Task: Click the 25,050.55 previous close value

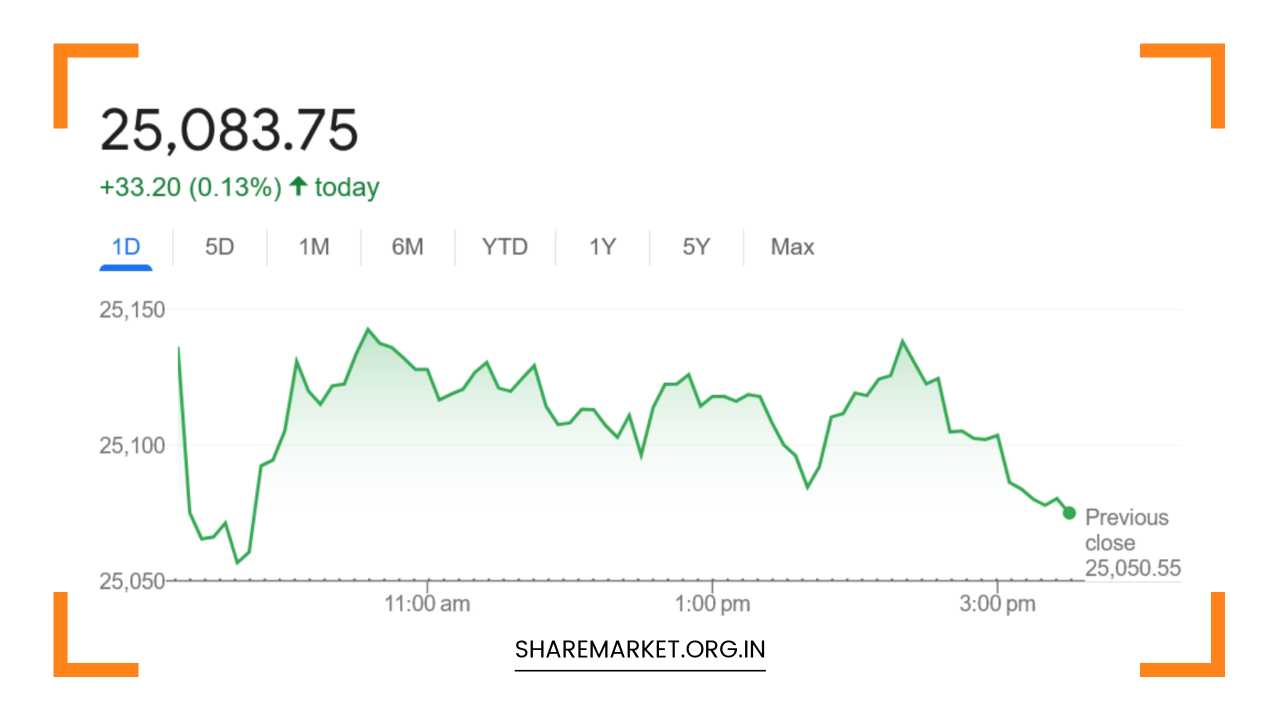Action: click(1132, 569)
